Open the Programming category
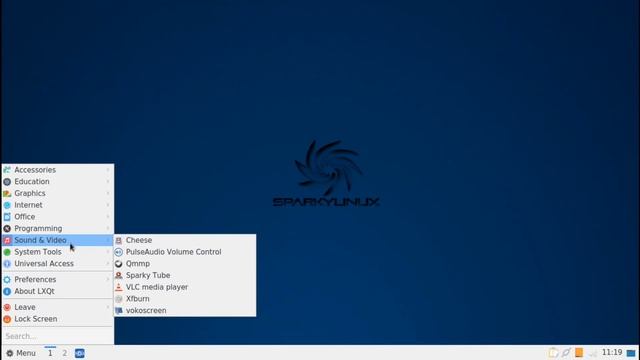The height and width of the screenshot is (360, 640). [x=58, y=229]
